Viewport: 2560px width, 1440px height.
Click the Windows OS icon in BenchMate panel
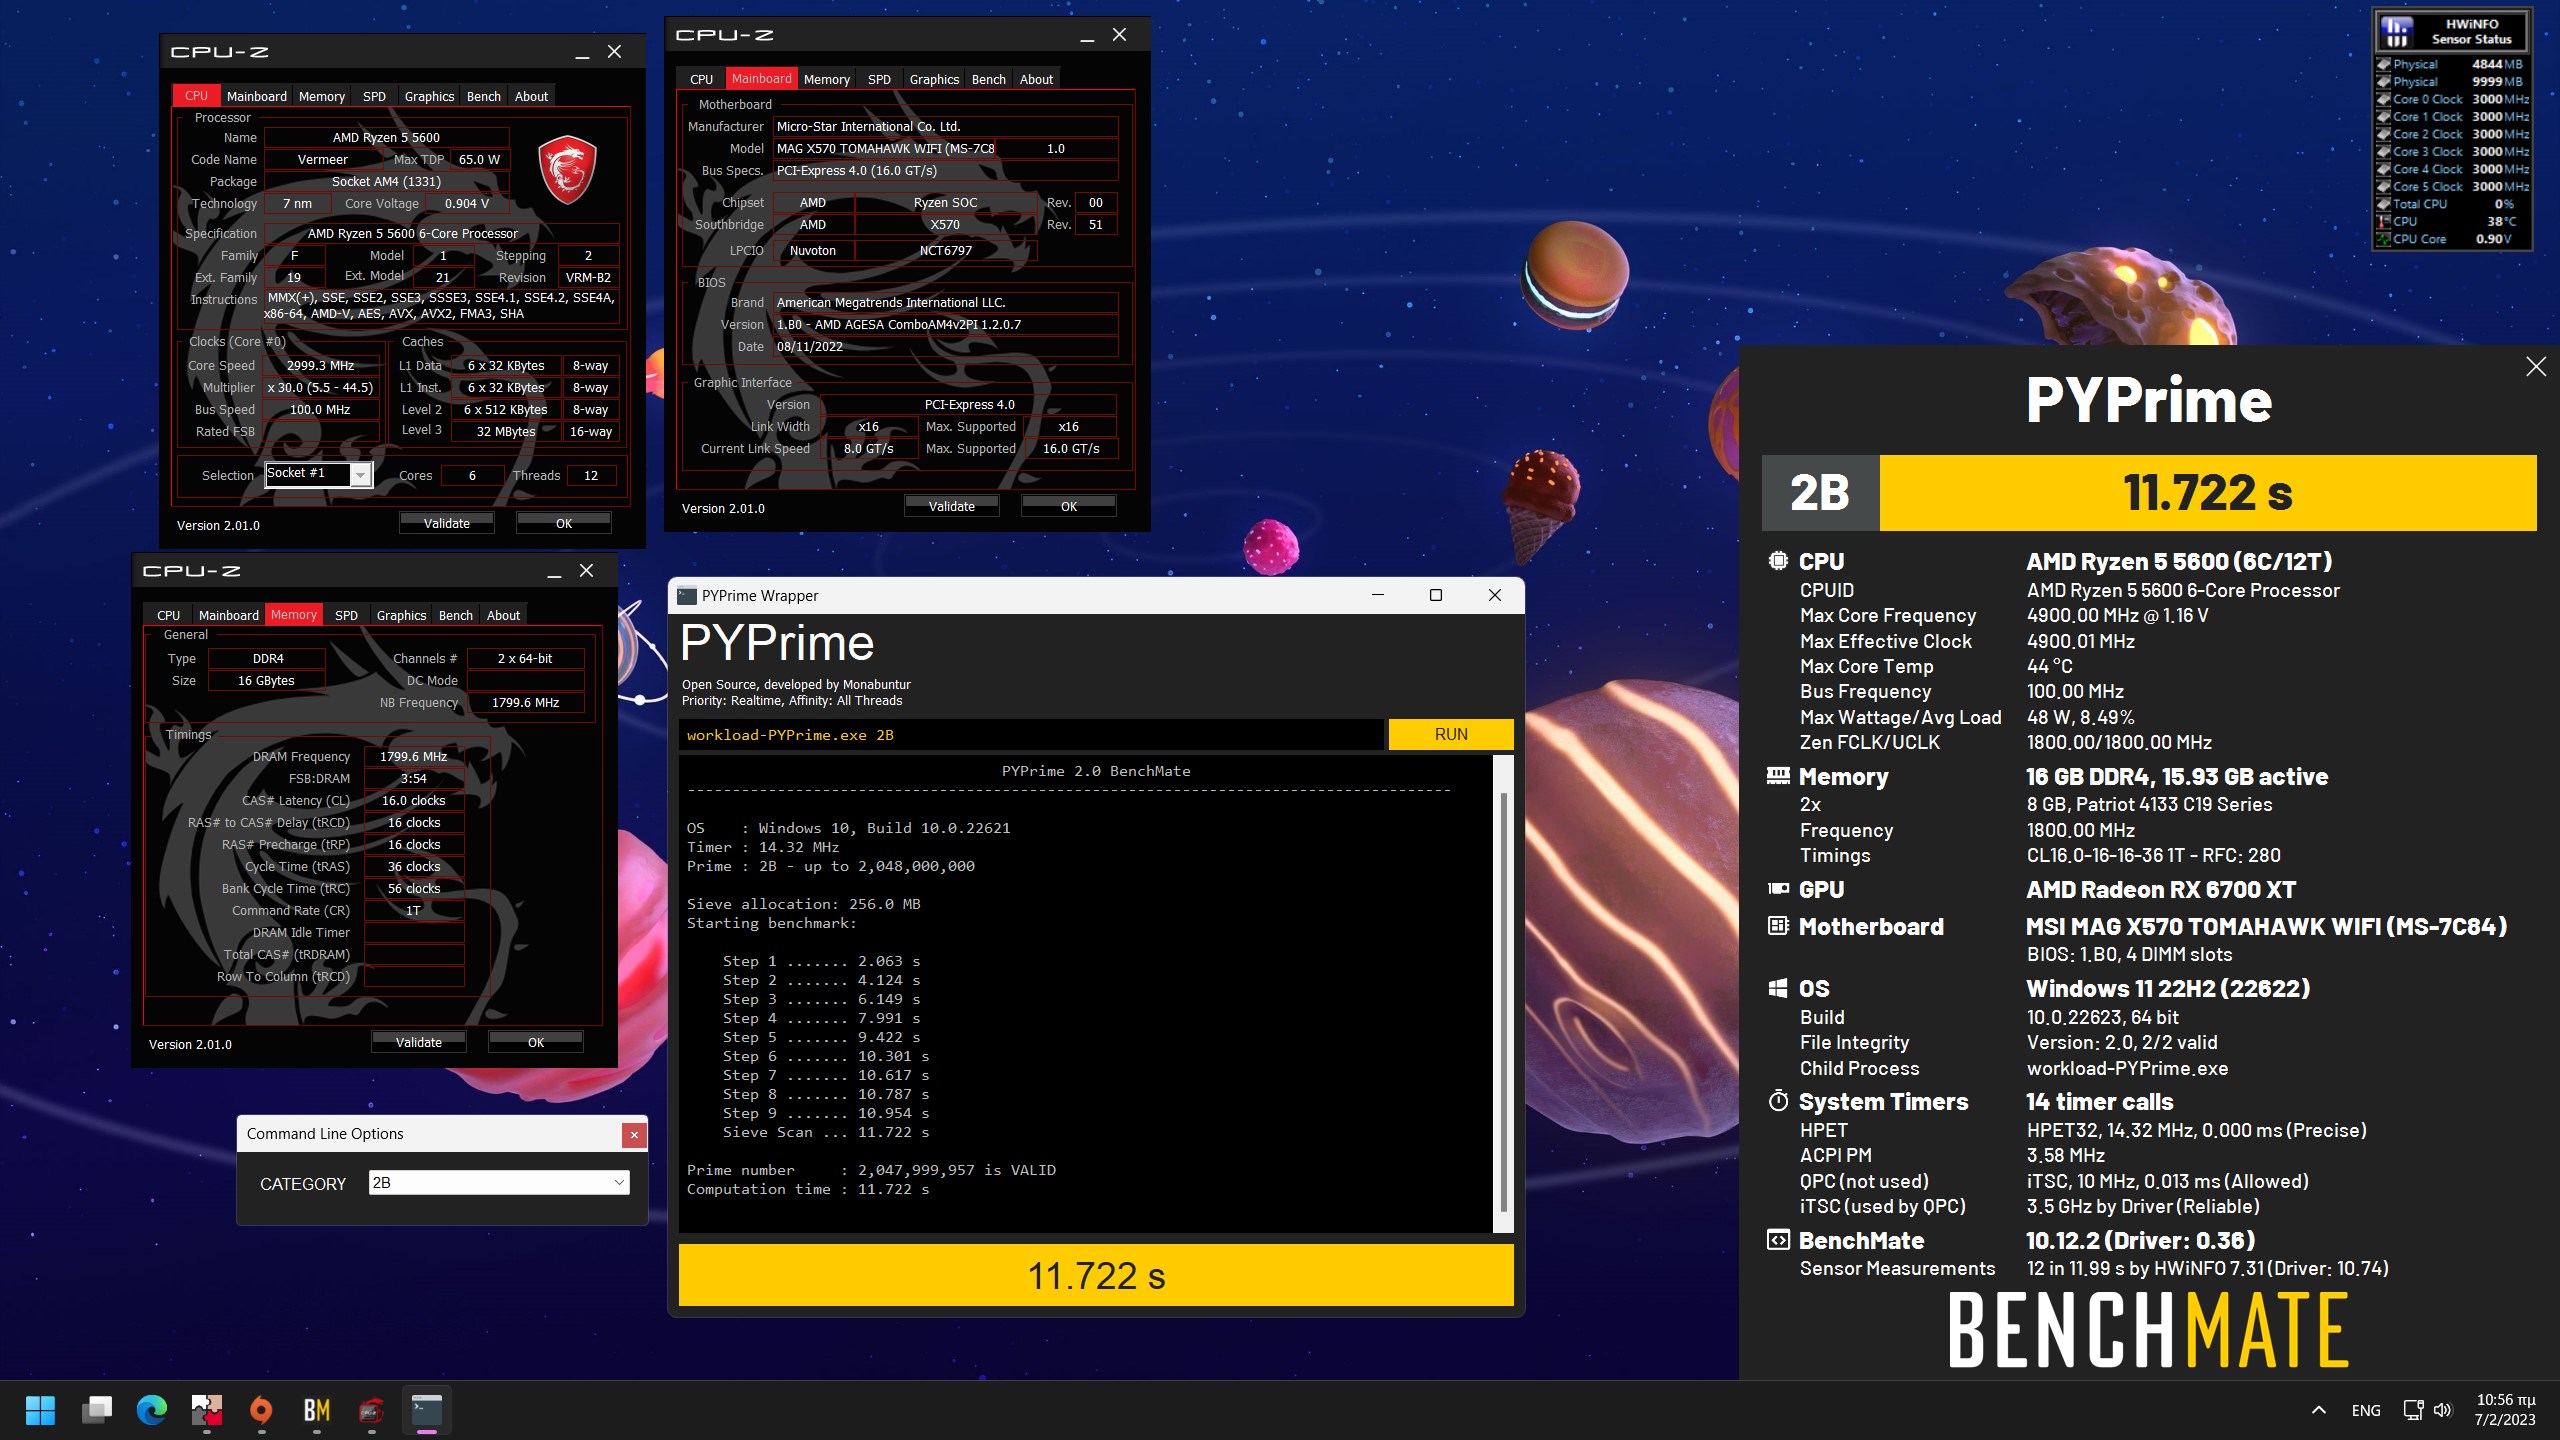pos(1778,988)
